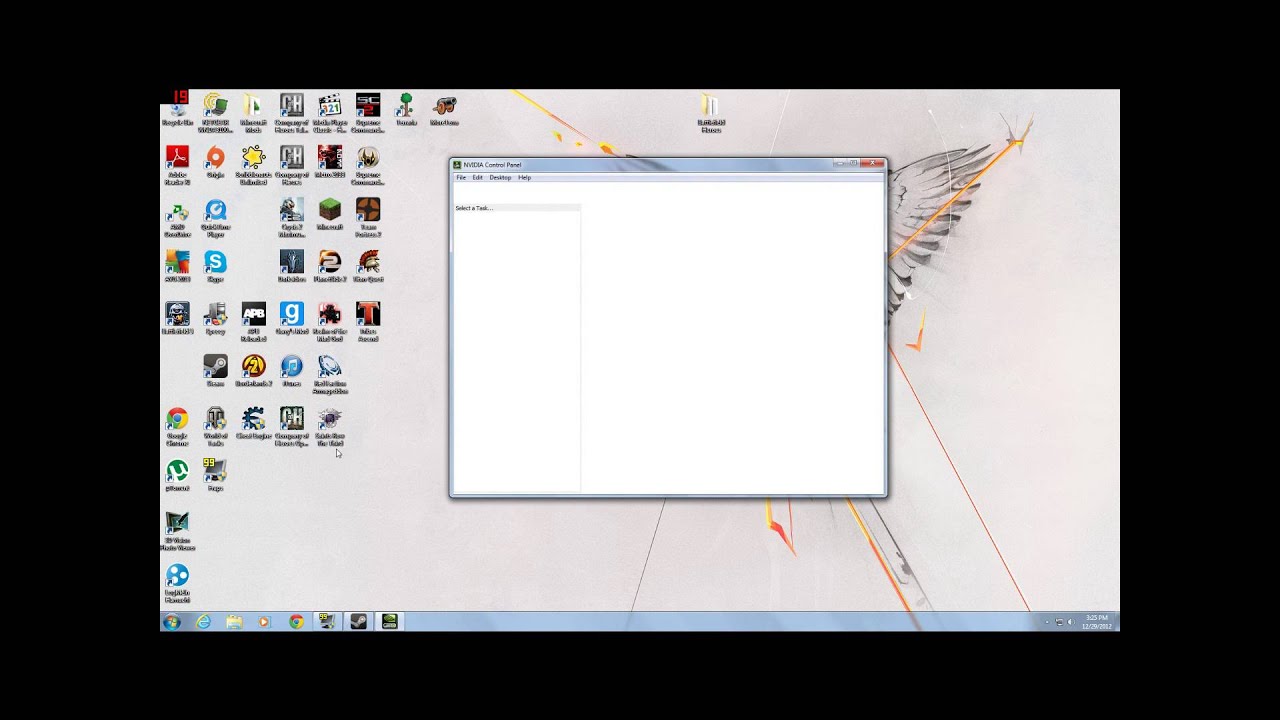Screen dimensions: 1280x720
Task: Select the Cheat Engine desktop shortcut
Action: click(x=253, y=422)
